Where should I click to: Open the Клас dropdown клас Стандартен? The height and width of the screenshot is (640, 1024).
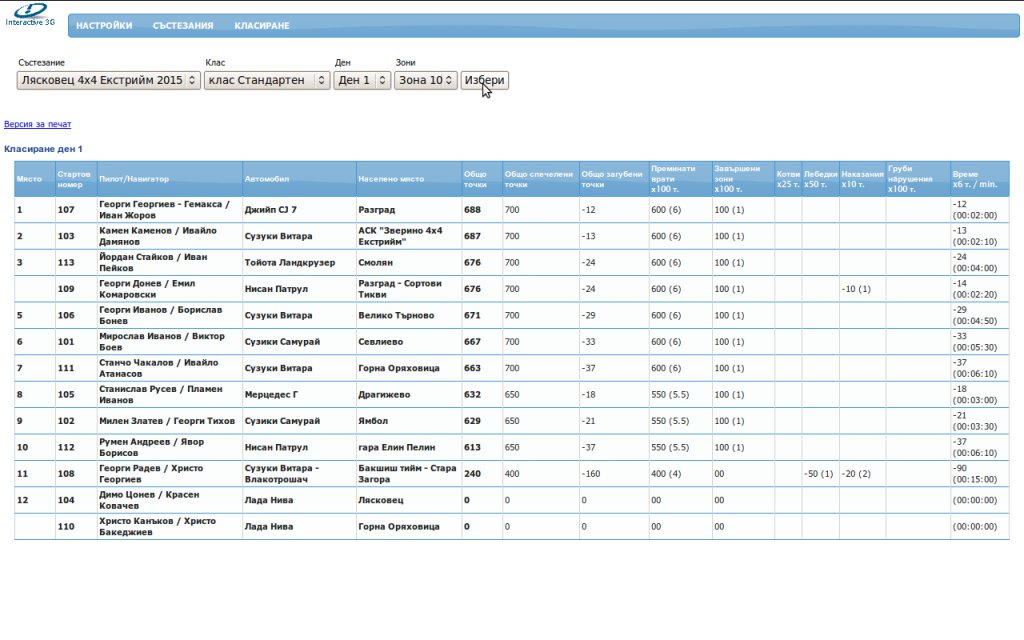point(267,80)
